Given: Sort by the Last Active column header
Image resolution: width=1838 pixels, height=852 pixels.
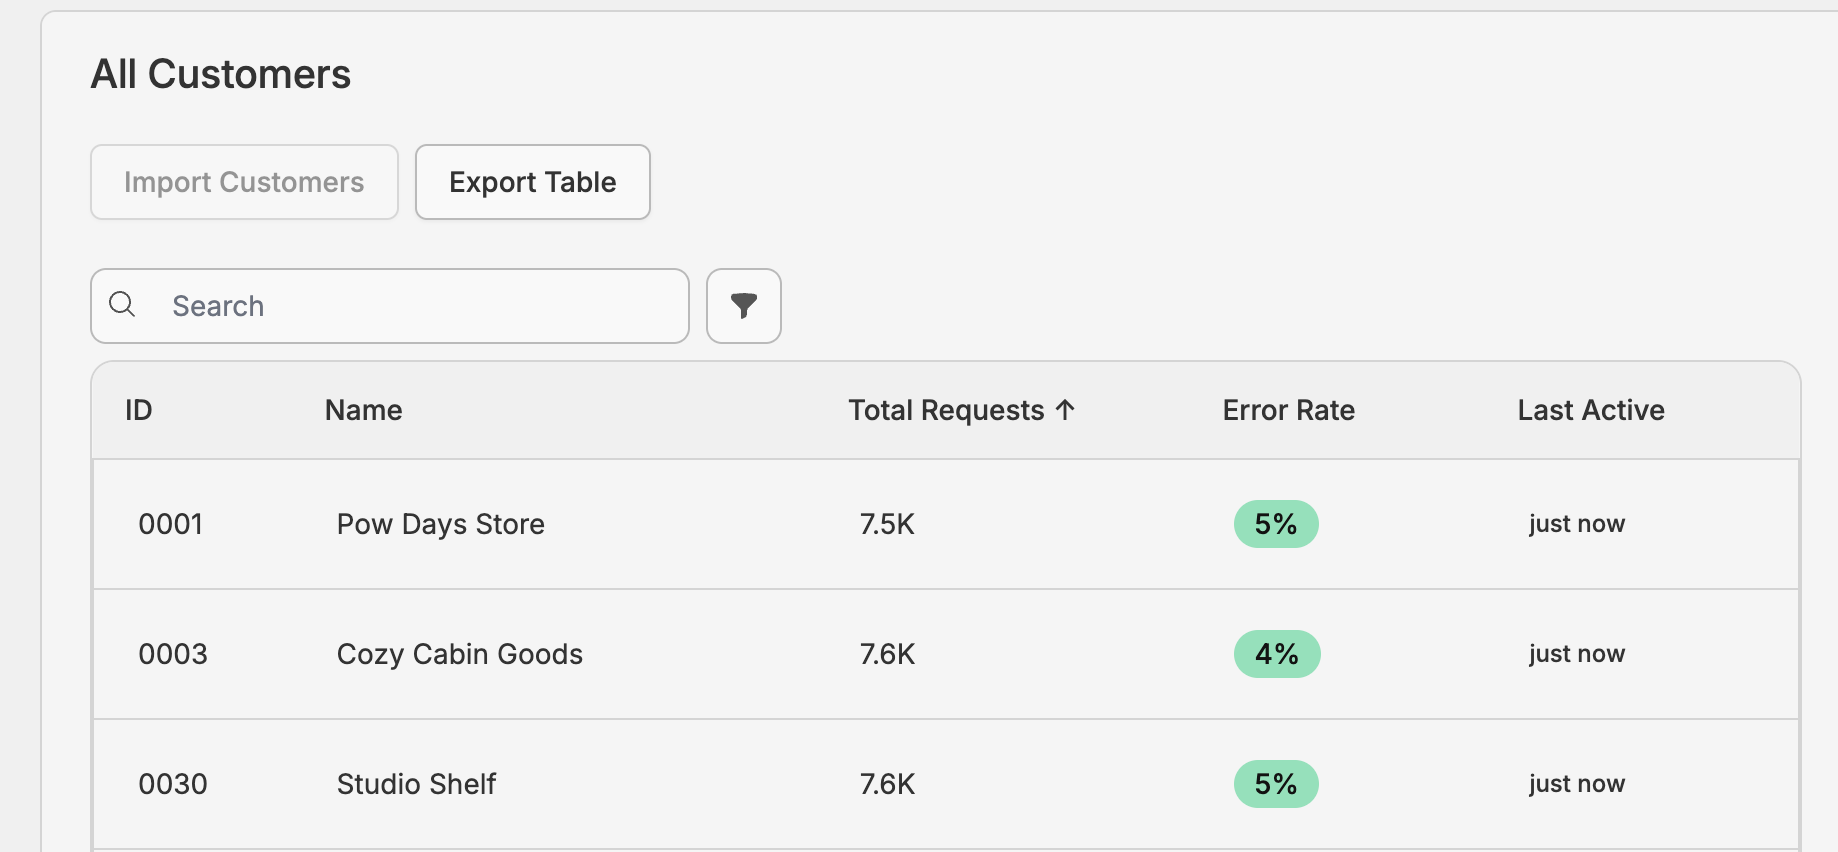Looking at the screenshot, I should [1591, 410].
